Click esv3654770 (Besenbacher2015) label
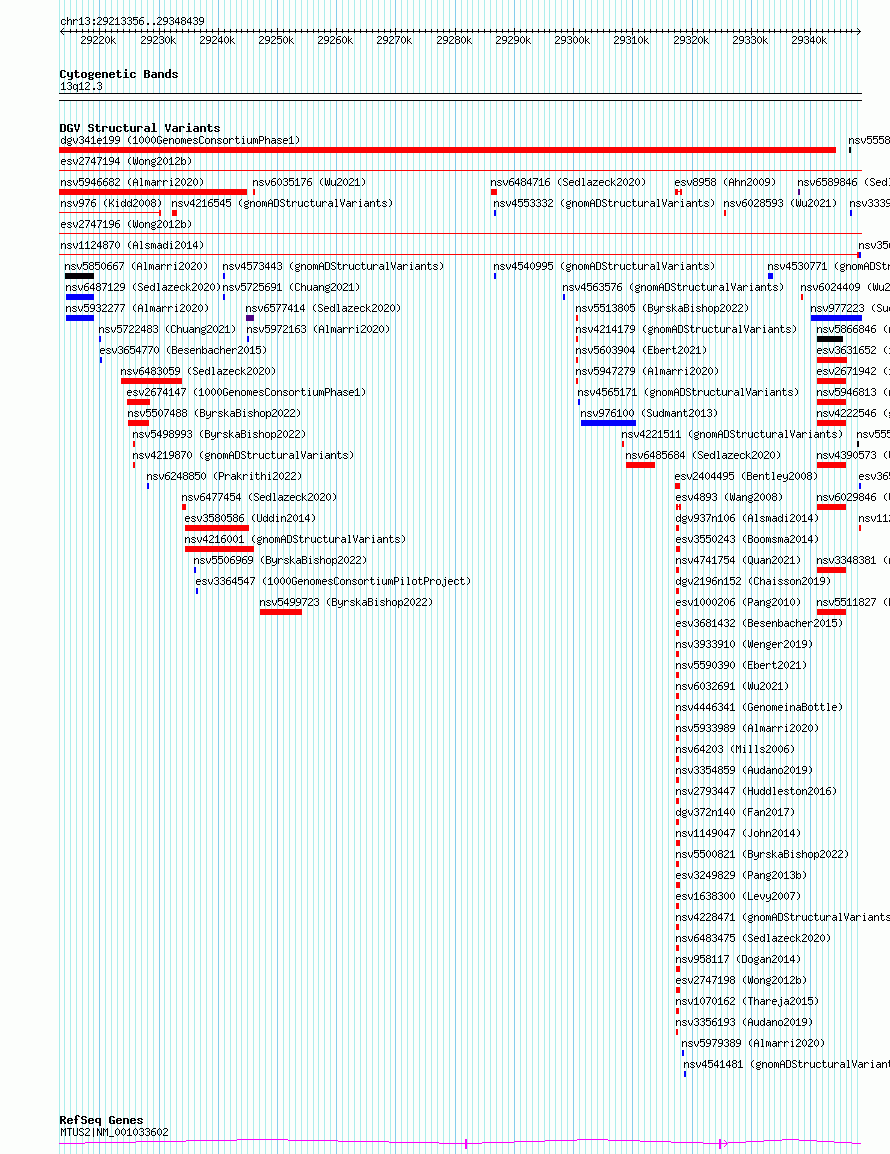The image size is (890, 1154). 183,350
